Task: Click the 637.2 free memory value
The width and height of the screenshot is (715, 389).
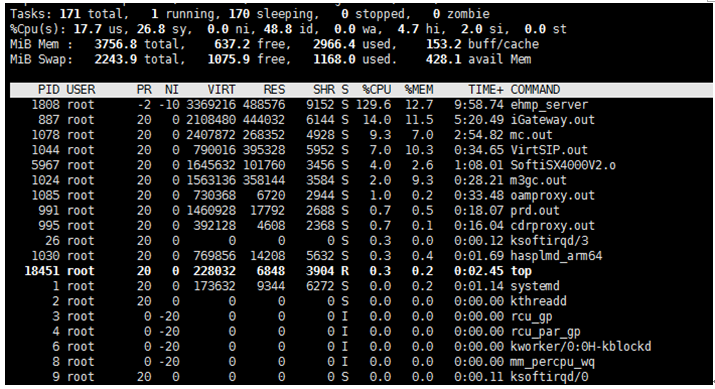Action: point(232,44)
